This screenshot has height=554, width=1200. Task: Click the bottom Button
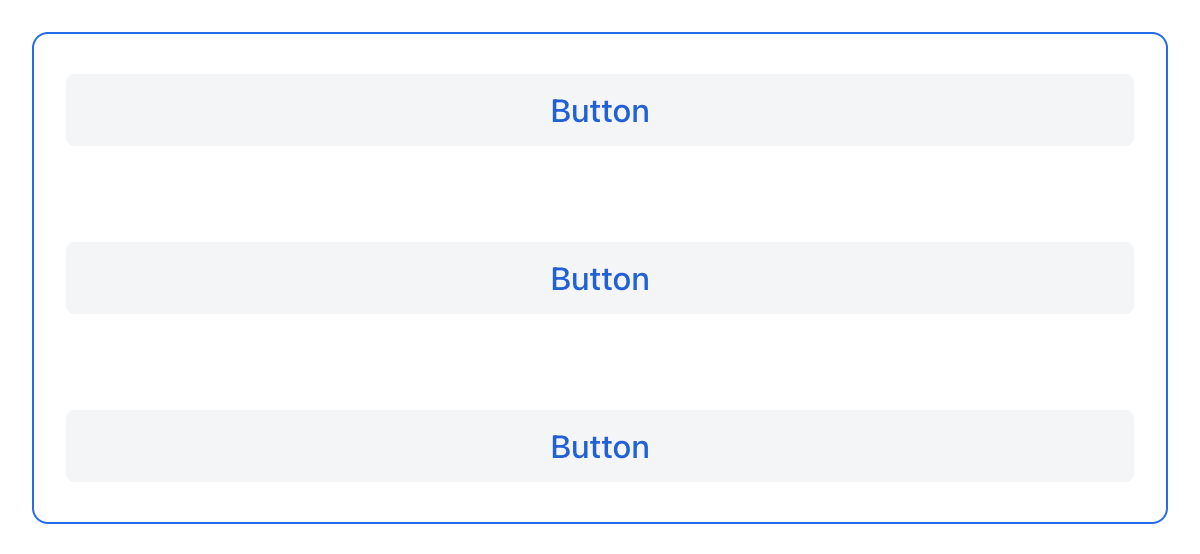[600, 446]
